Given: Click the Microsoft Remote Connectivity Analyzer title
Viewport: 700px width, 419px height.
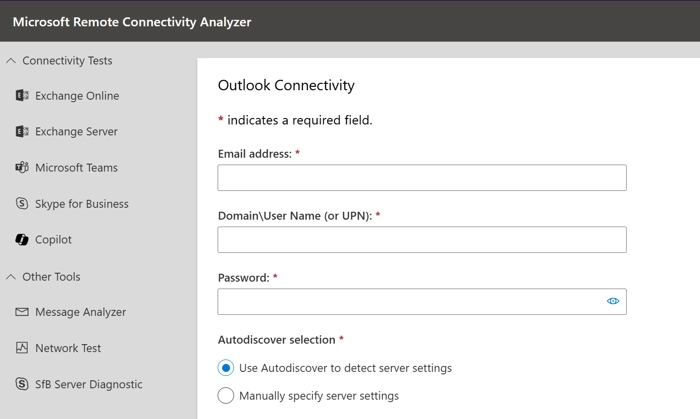Looking at the screenshot, I should [132, 22].
